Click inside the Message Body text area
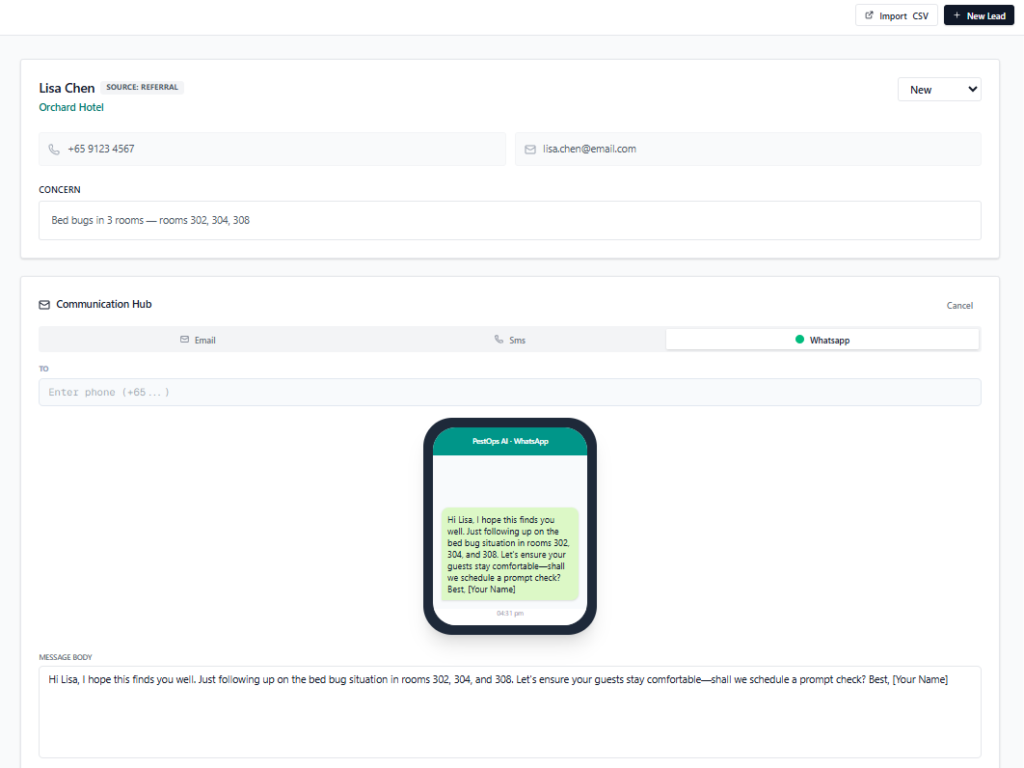The image size is (1024, 768). (509, 712)
